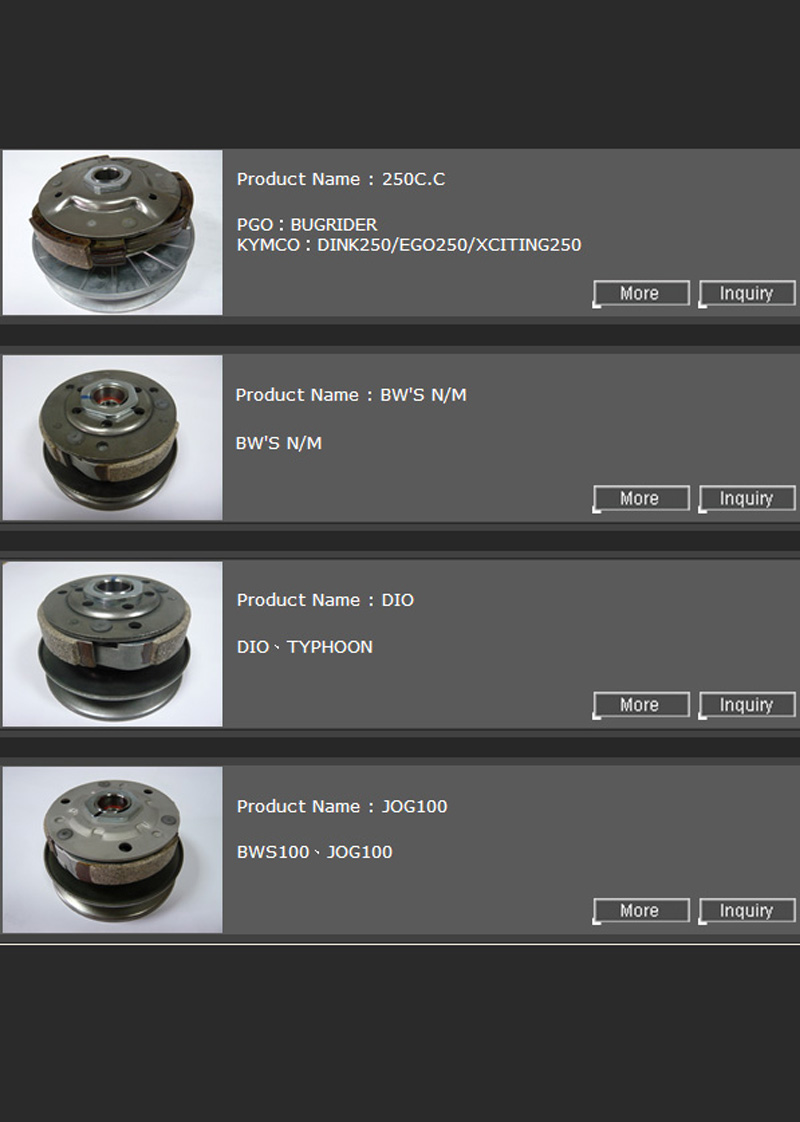Click Inquiry button for JOG100
The image size is (800, 1122).
(746, 911)
